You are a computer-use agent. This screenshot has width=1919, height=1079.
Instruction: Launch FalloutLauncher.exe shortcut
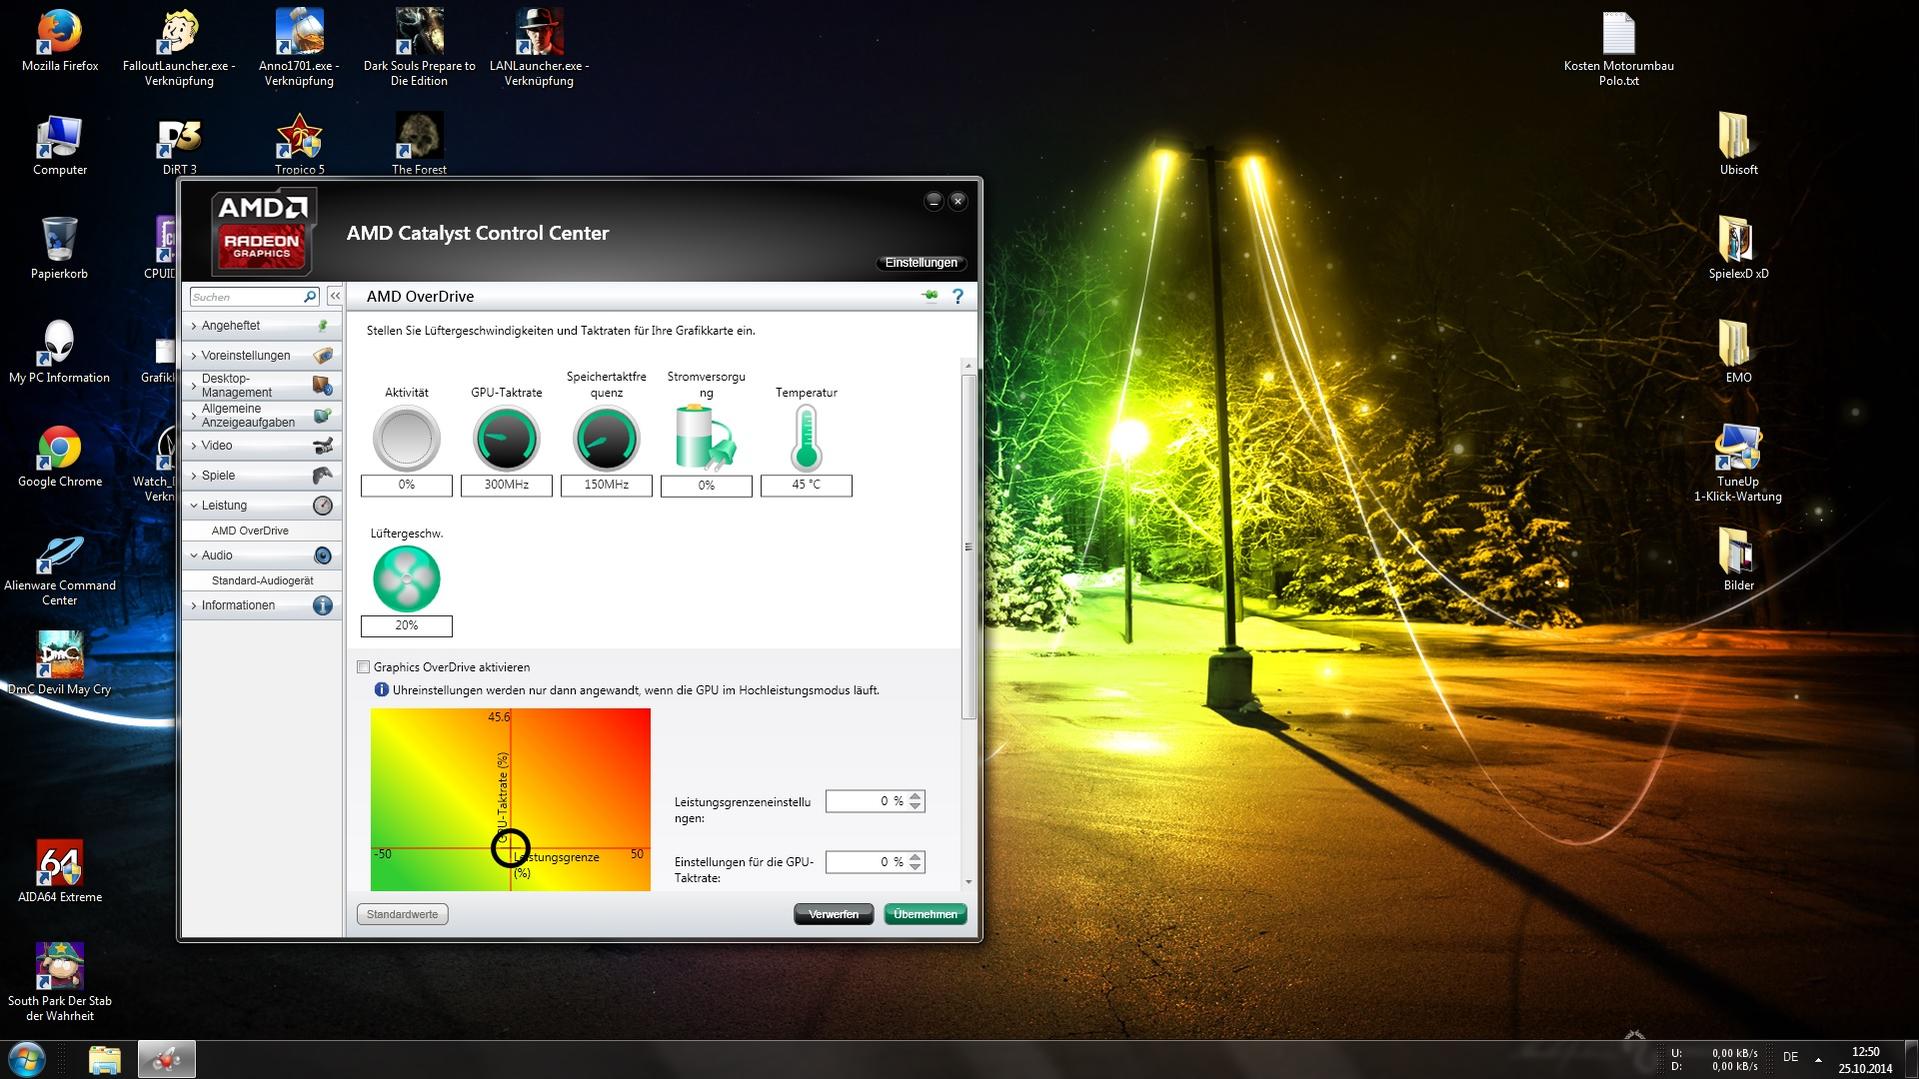pos(179,47)
